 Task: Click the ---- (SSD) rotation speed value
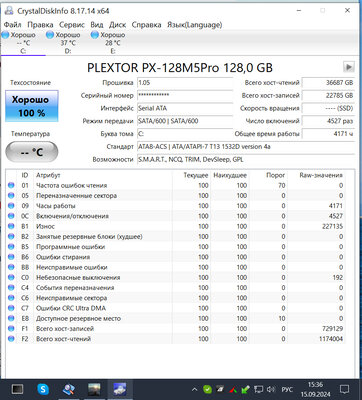point(328,108)
